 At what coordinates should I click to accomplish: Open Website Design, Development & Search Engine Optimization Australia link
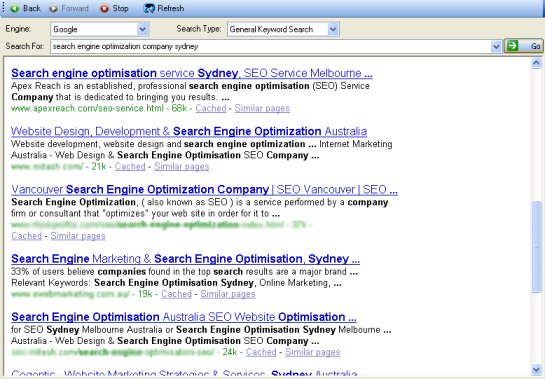[189, 131]
